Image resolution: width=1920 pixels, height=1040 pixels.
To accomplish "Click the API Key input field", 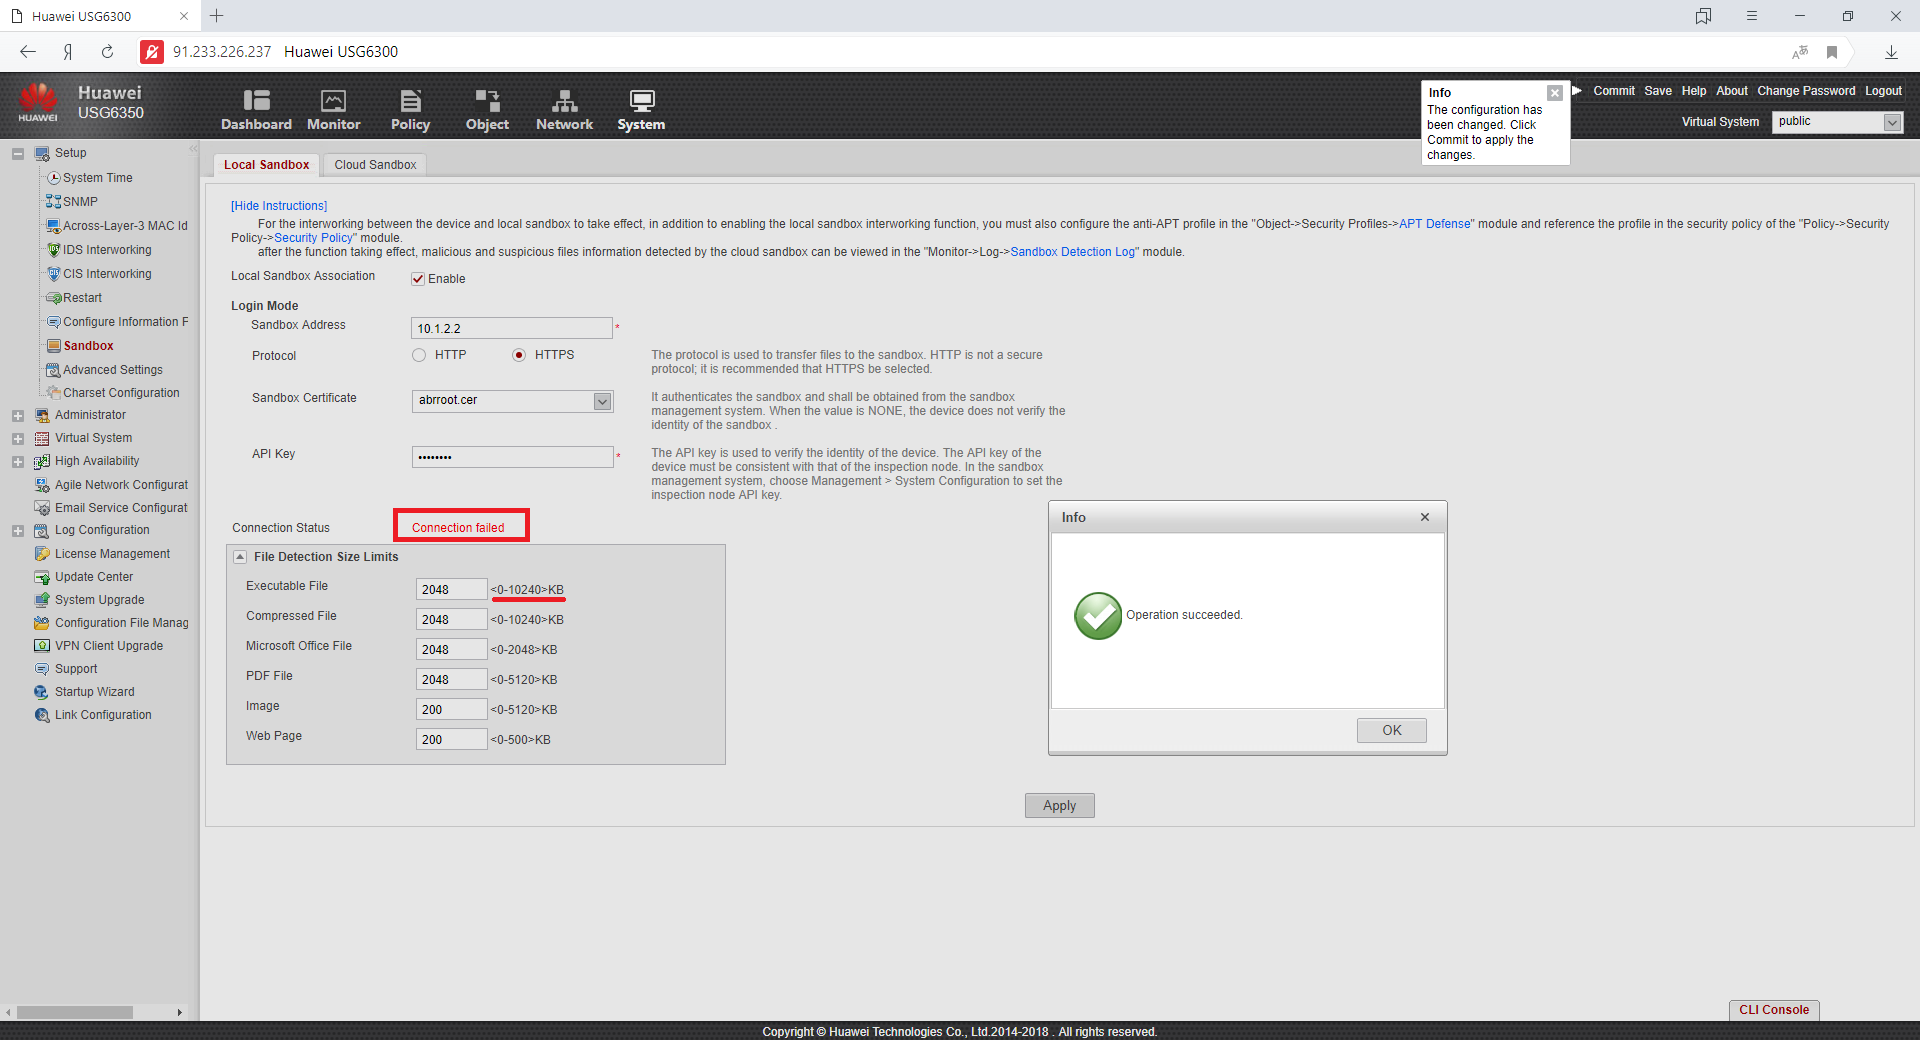I will tap(512, 457).
